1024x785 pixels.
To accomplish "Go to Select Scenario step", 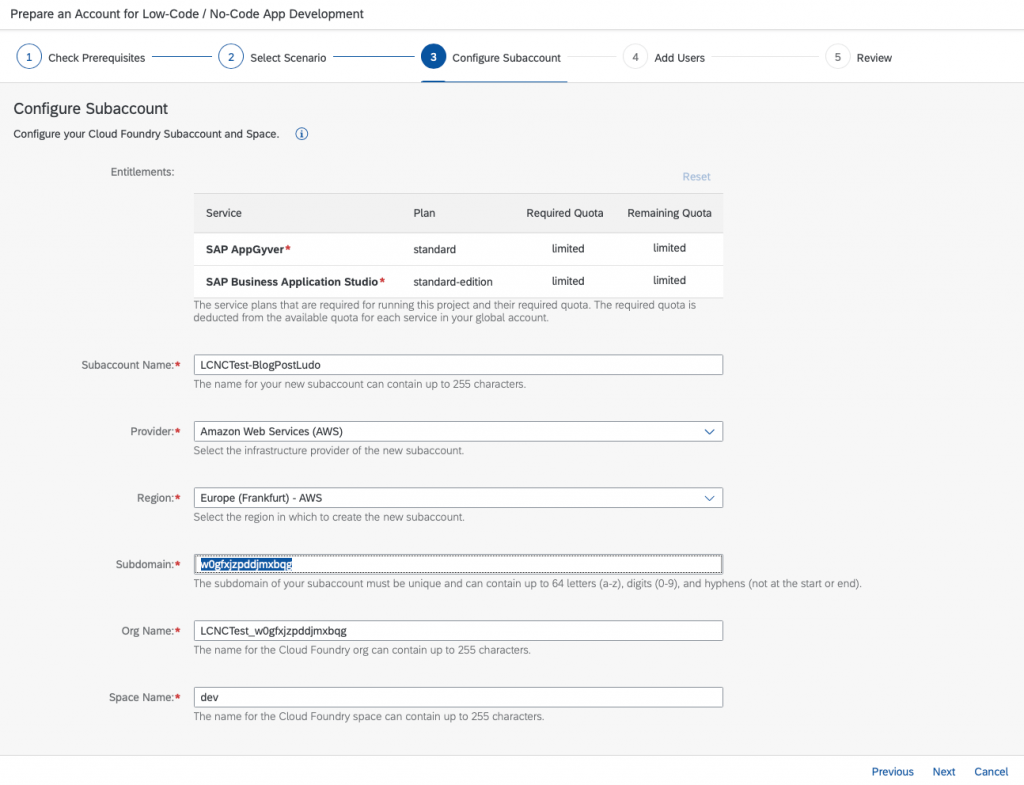I will (x=288, y=58).
